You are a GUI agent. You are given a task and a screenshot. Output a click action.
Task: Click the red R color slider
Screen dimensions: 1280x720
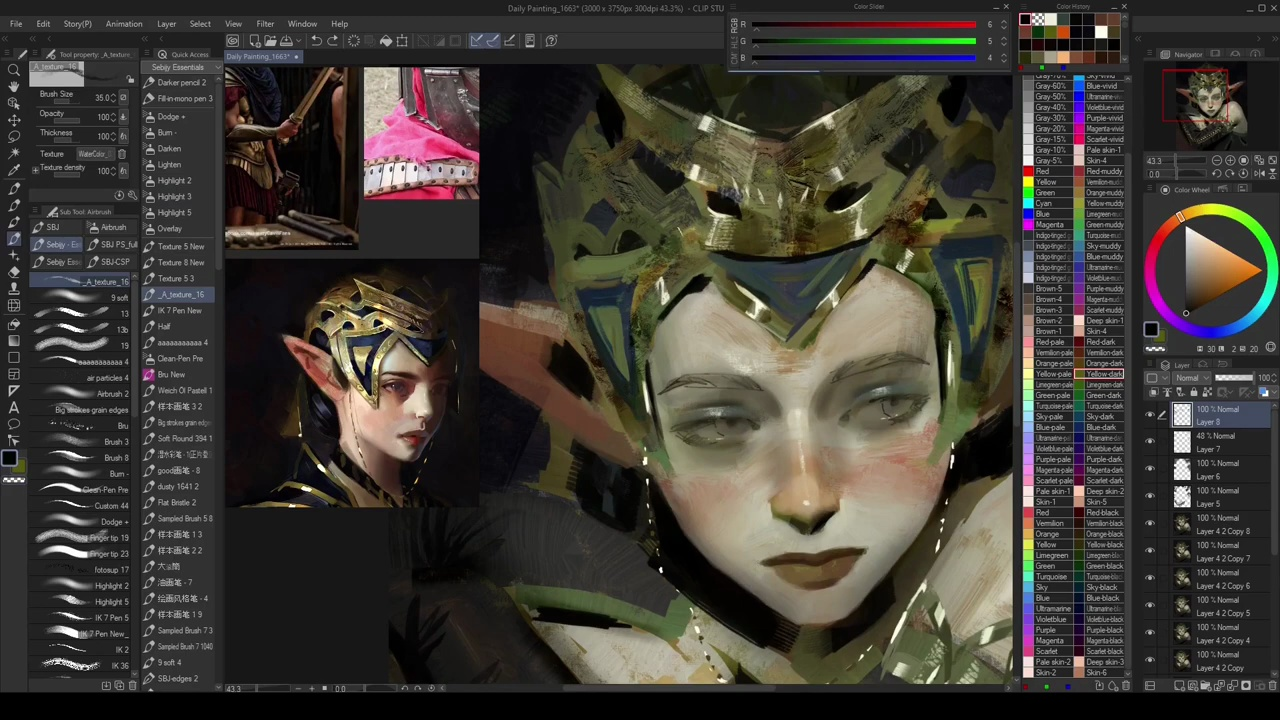click(864, 25)
